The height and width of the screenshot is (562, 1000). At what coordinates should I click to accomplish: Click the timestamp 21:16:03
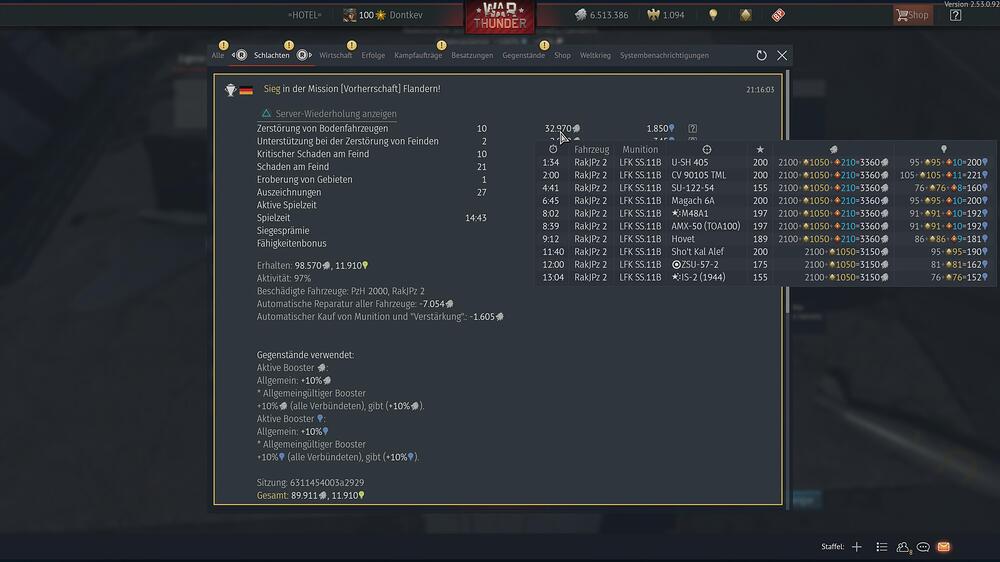point(760,90)
